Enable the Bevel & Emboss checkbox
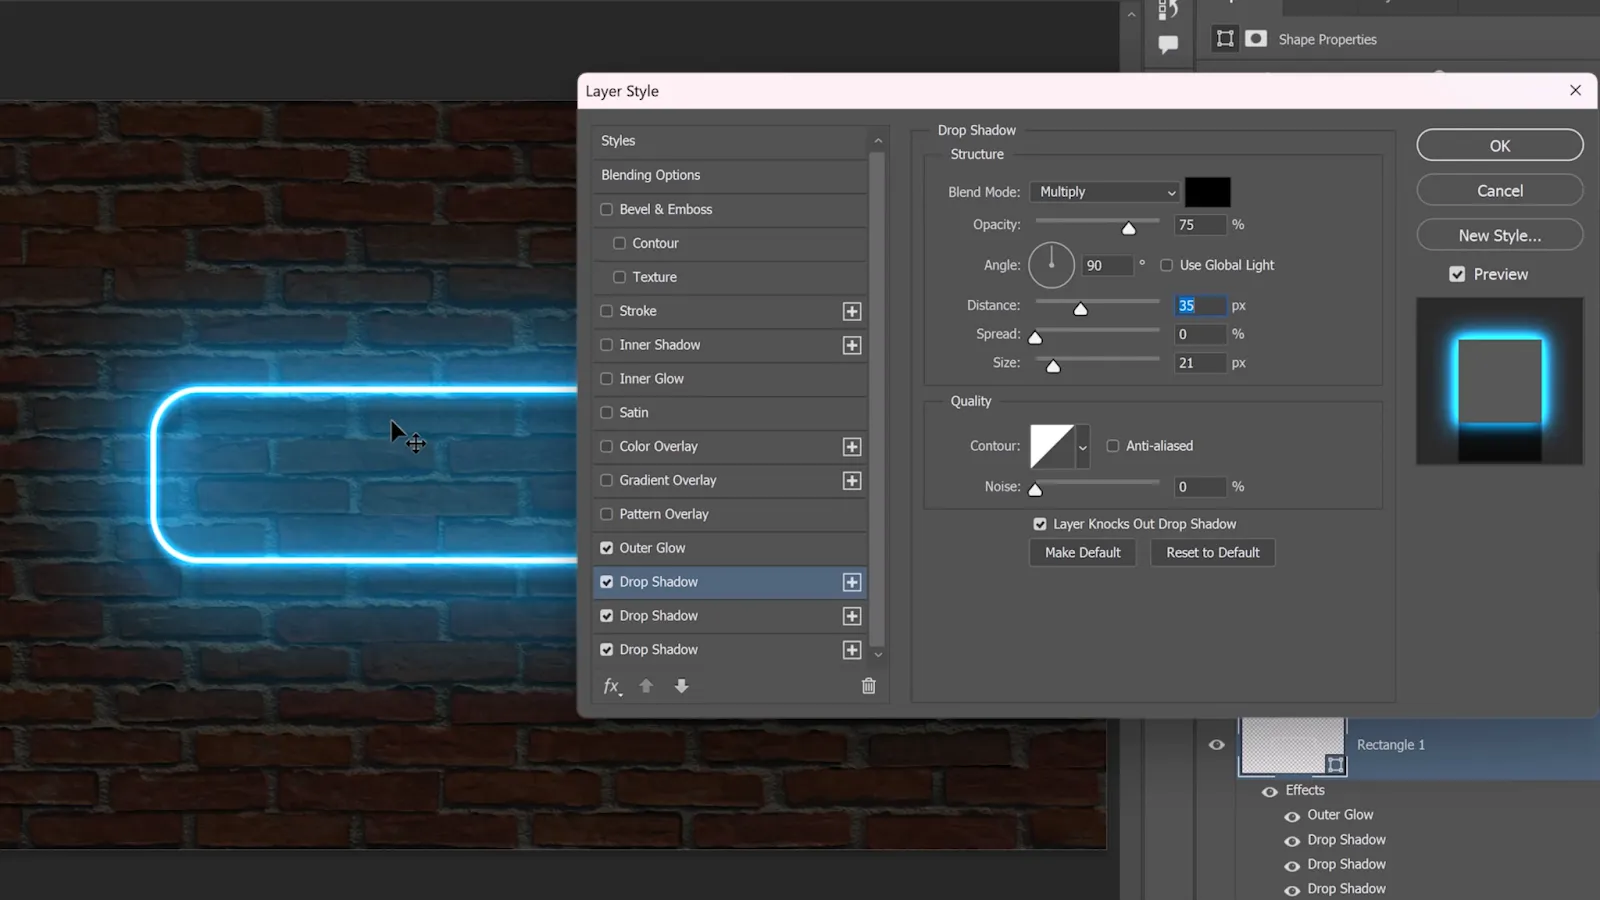The height and width of the screenshot is (900, 1600). click(x=607, y=209)
